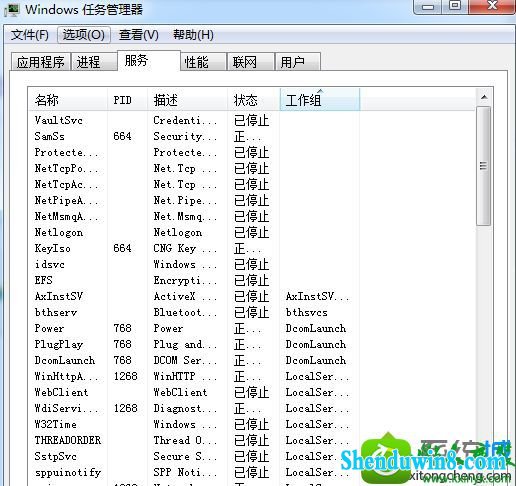
Task: Close the Task Manager window
Action: click(492, 6)
